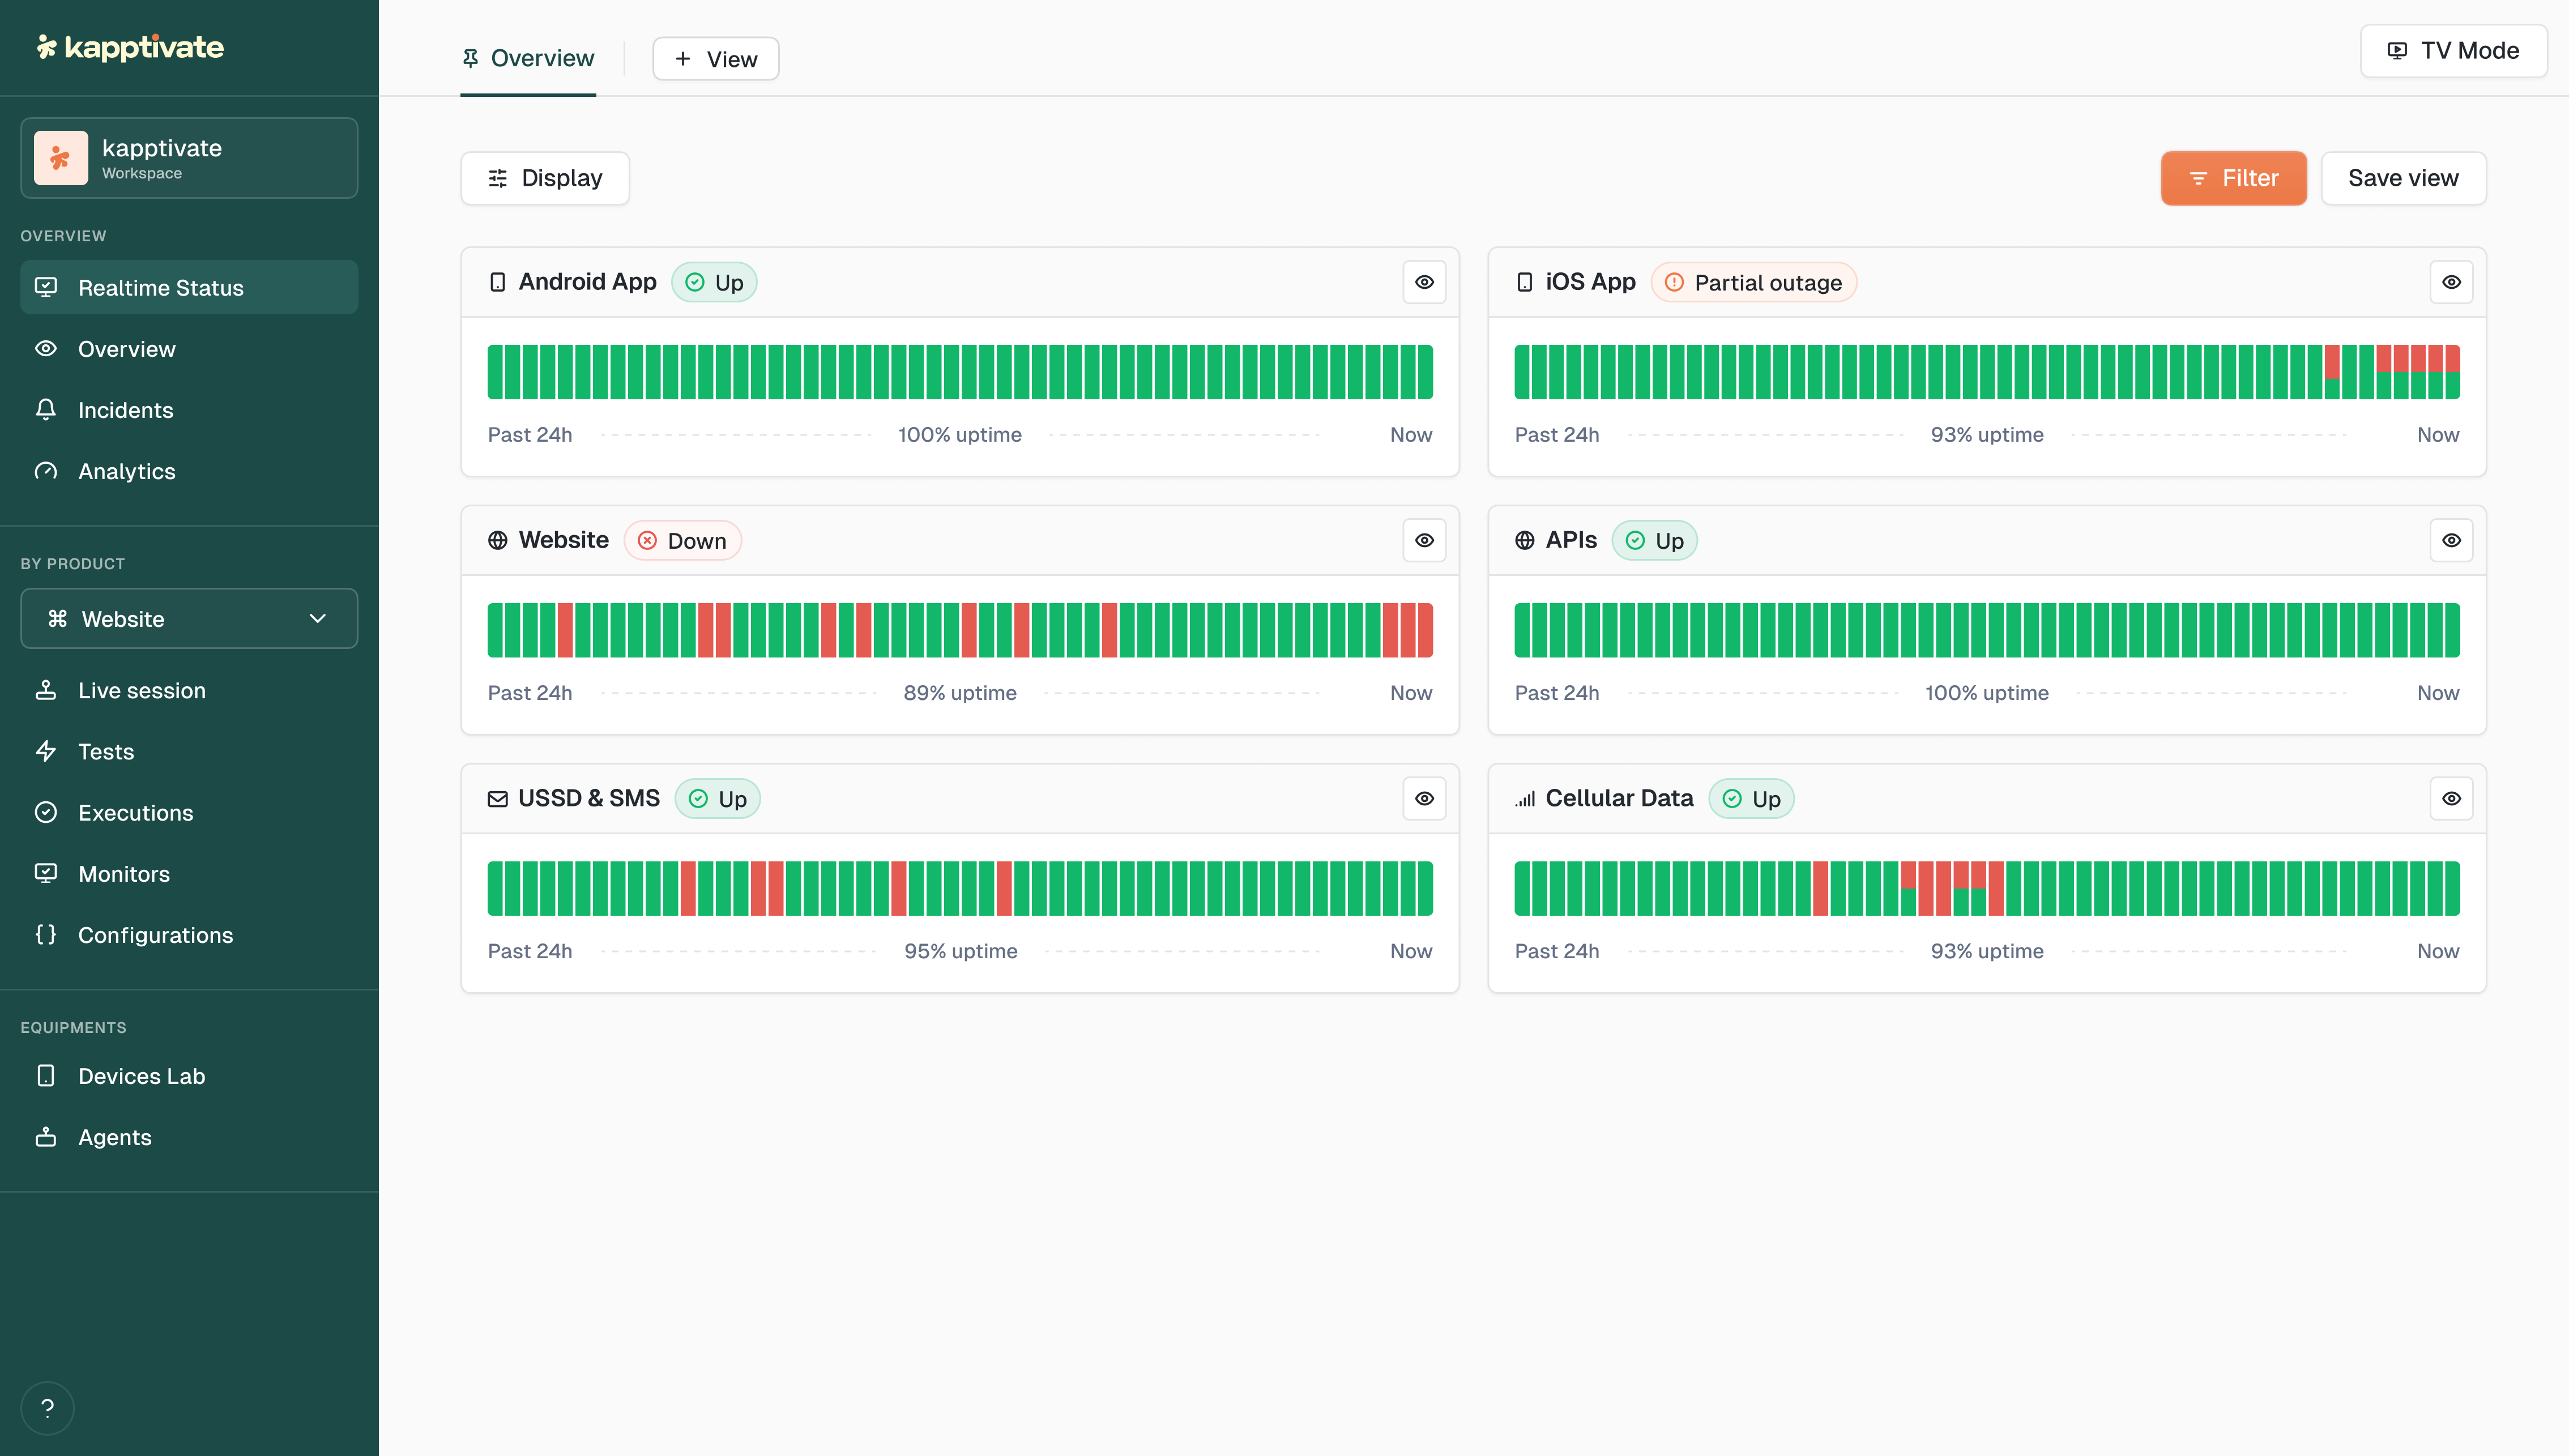The image size is (2569, 1456).
Task: Switch to the pinned Overview tab
Action: [x=528, y=59]
